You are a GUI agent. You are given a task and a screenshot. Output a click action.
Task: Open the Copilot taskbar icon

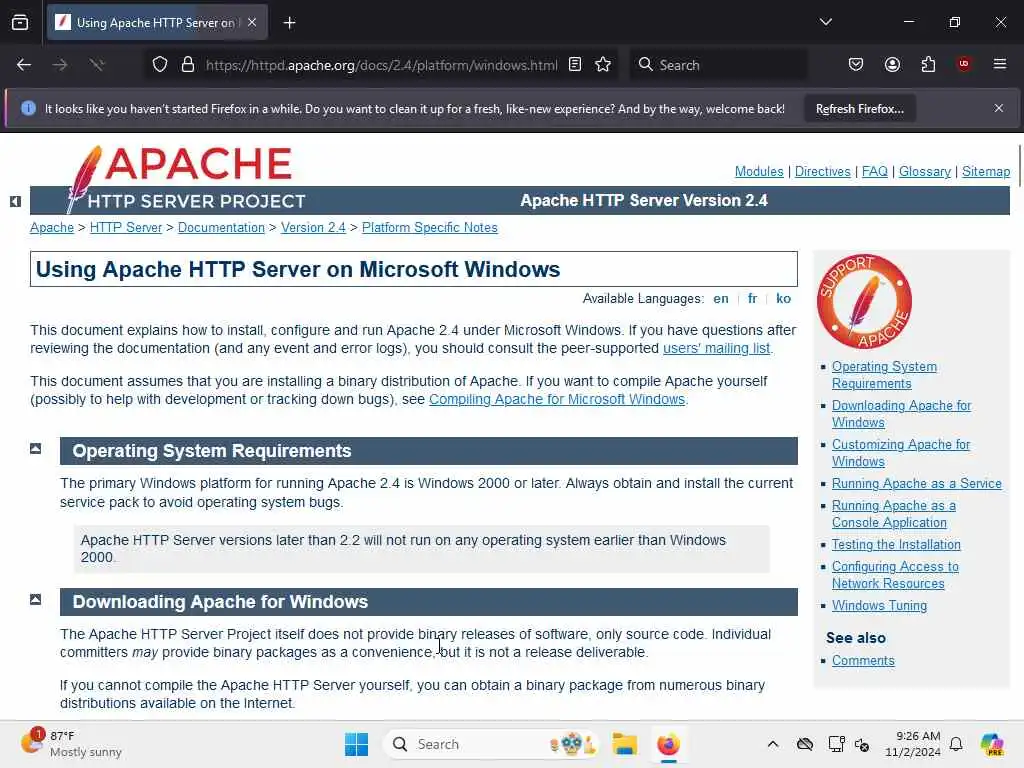click(x=992, y=744)
